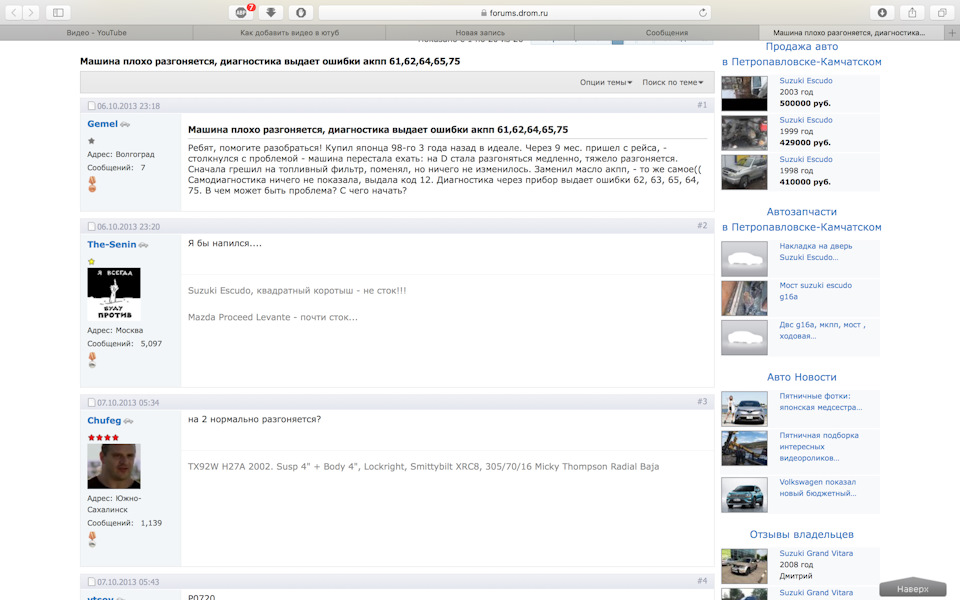The height and width of the screenshot is (600, 960).
Task: Click the post status icon beside 06.10.2013 23:20
Action: coord(91,227)
